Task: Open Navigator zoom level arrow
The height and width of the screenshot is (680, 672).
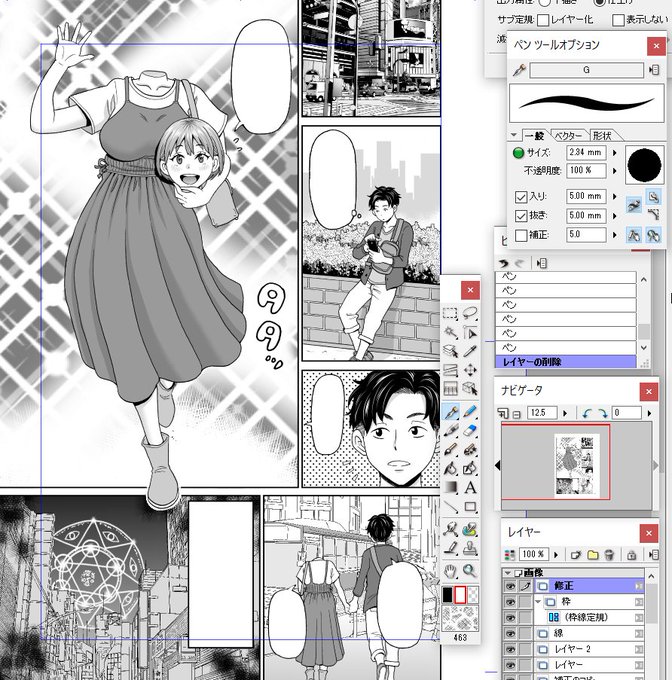Action: tap(564, 413)
